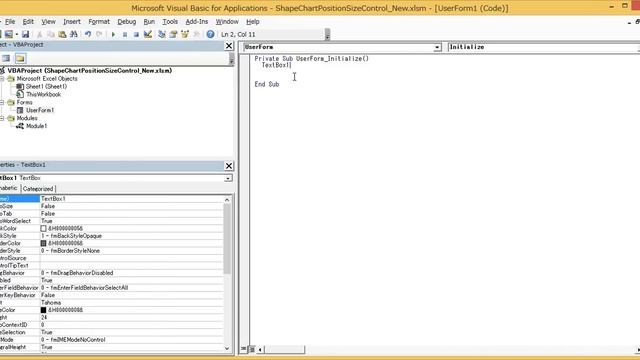This screenshot has width=640, height=360.
Task: Open the Initialize procedure combo box
Action: [x=544, y=47]
